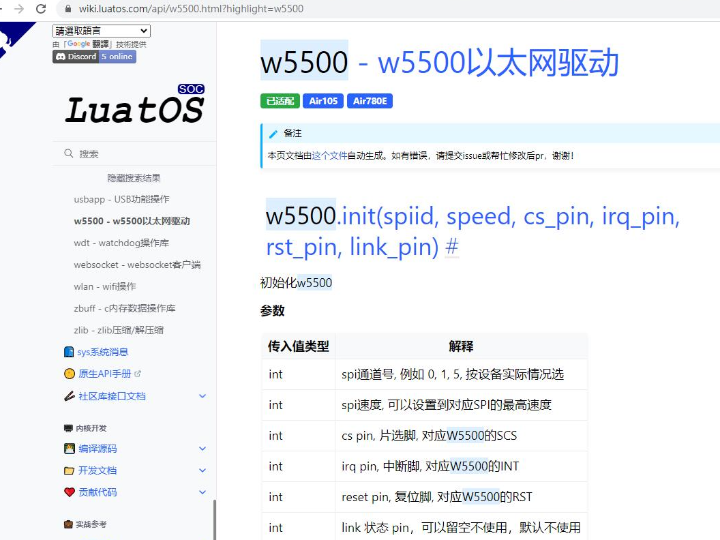Click the Air105 badge

pyautogui.click(x=323, y=101)
